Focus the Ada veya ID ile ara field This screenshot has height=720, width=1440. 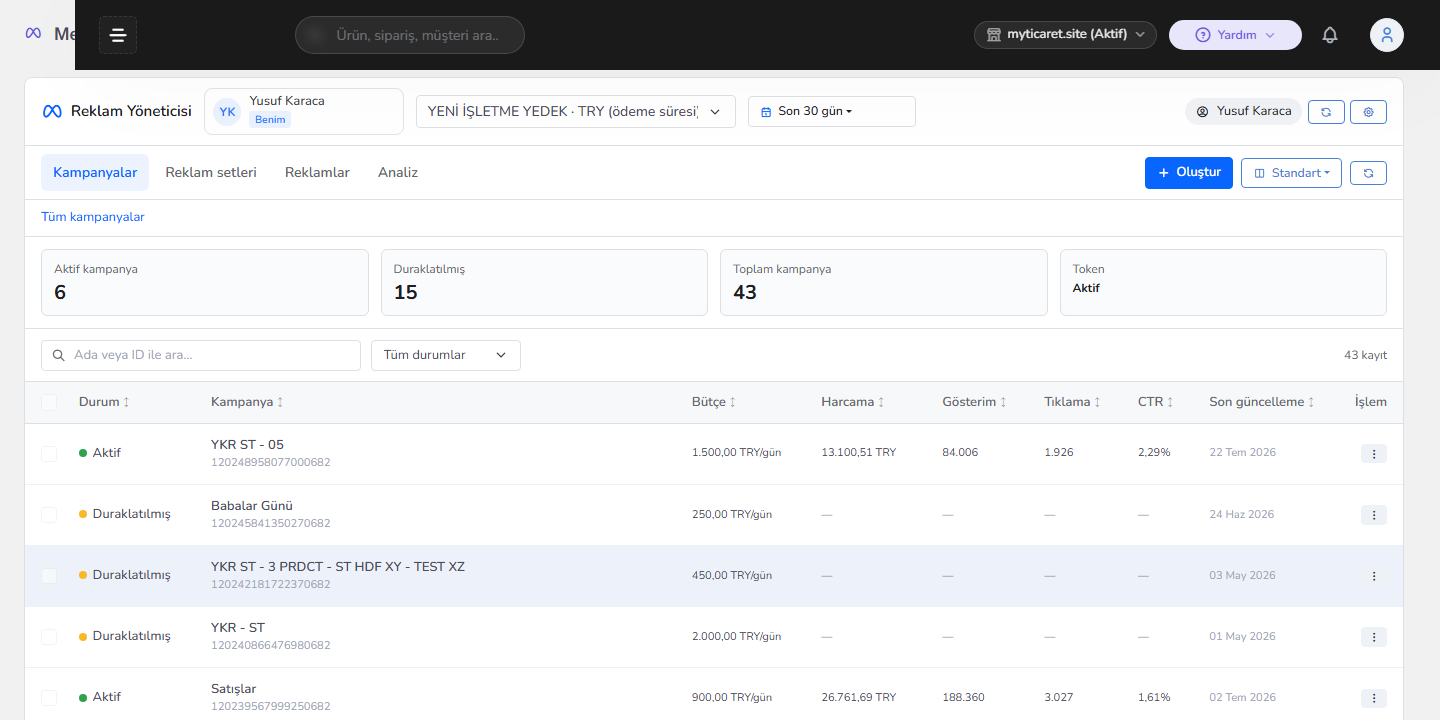(x=201, y=355)
